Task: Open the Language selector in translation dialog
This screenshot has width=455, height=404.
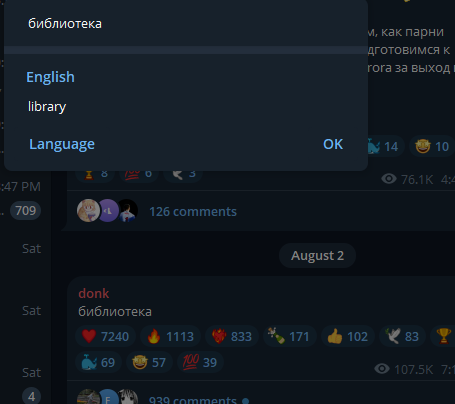Action: [x=62, y=144]
